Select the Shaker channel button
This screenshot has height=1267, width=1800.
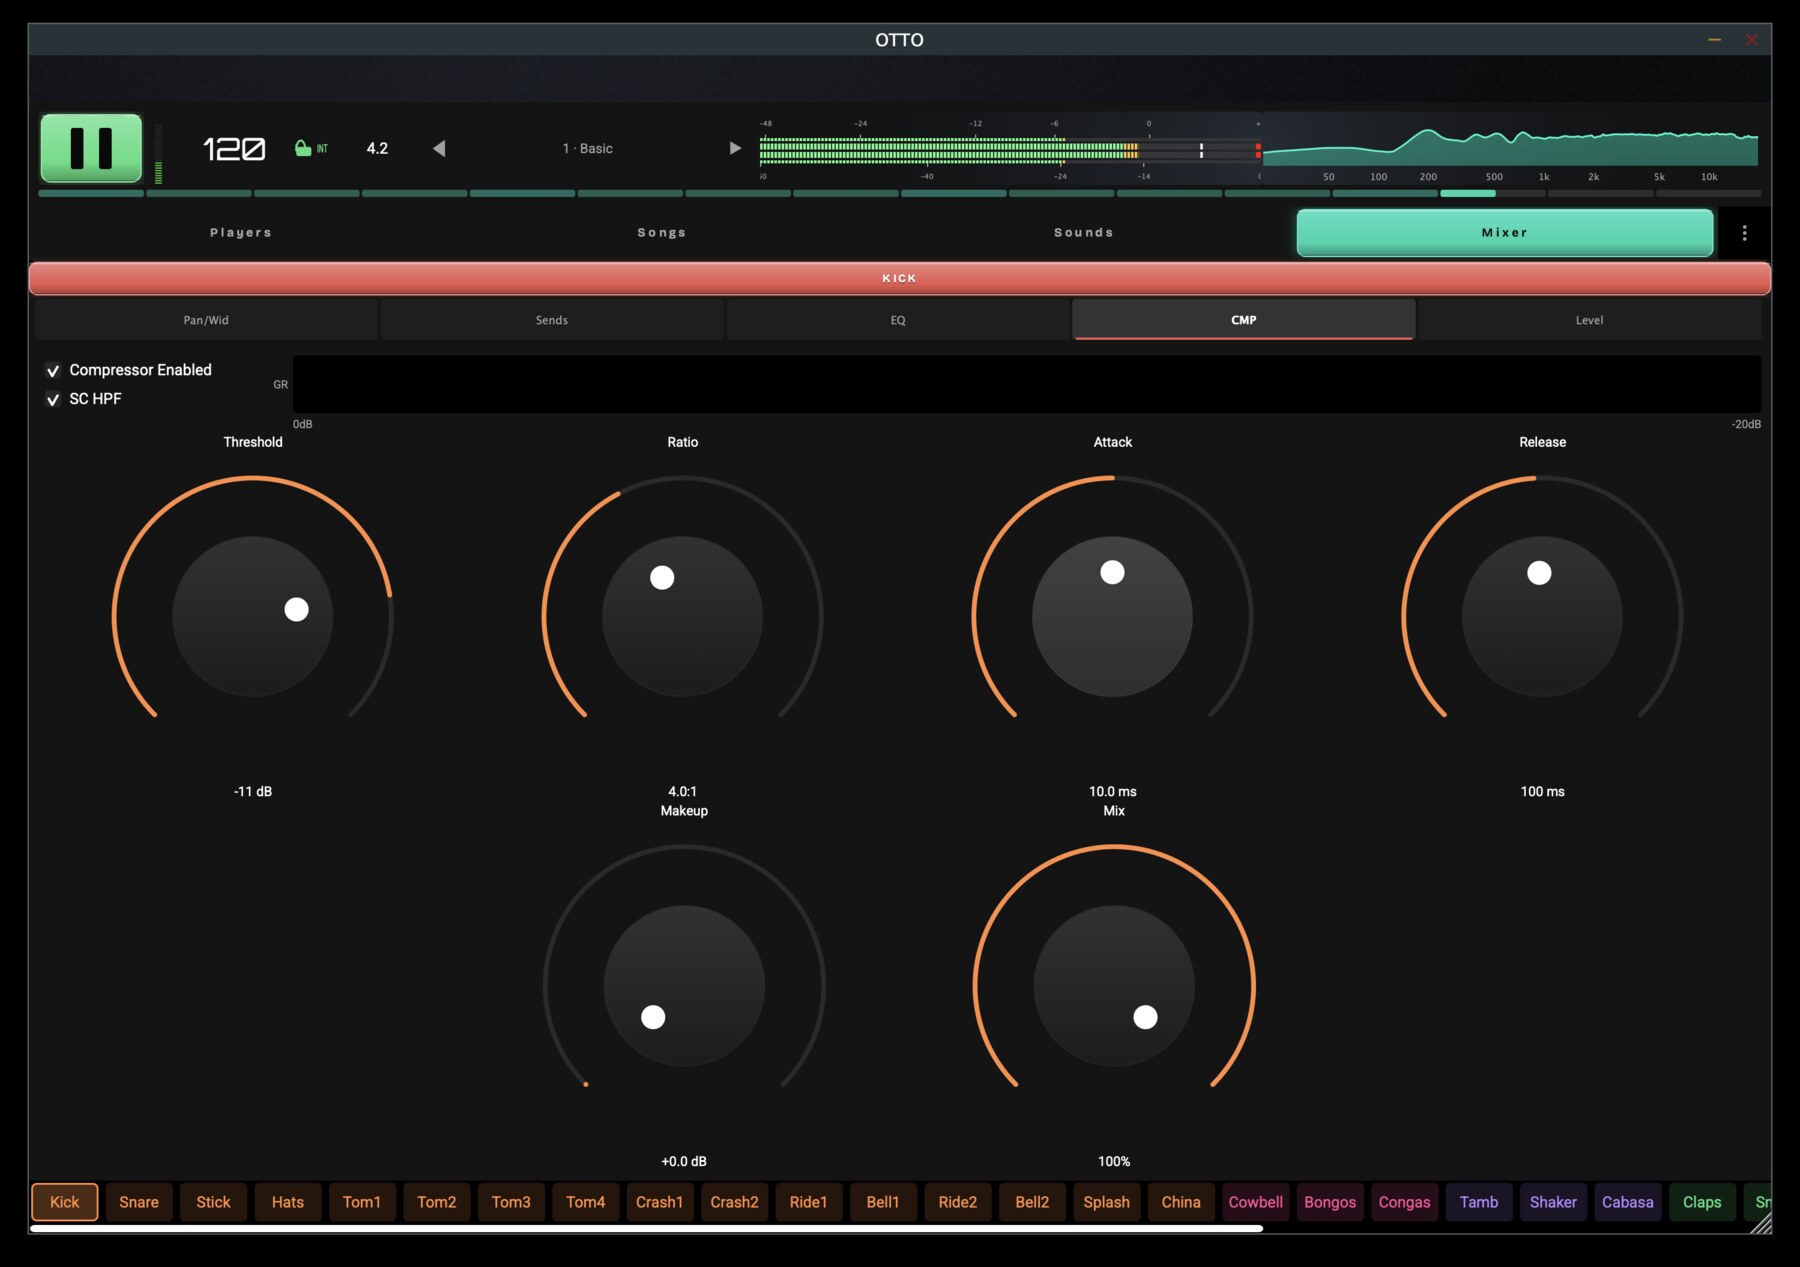[x=1553, y=1202]
